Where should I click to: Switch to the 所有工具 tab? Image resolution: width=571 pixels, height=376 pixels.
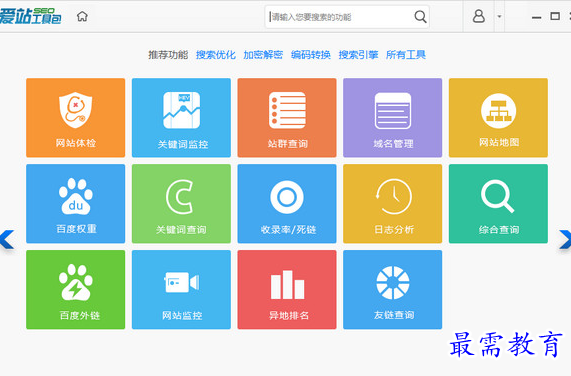tap(406, 55)
